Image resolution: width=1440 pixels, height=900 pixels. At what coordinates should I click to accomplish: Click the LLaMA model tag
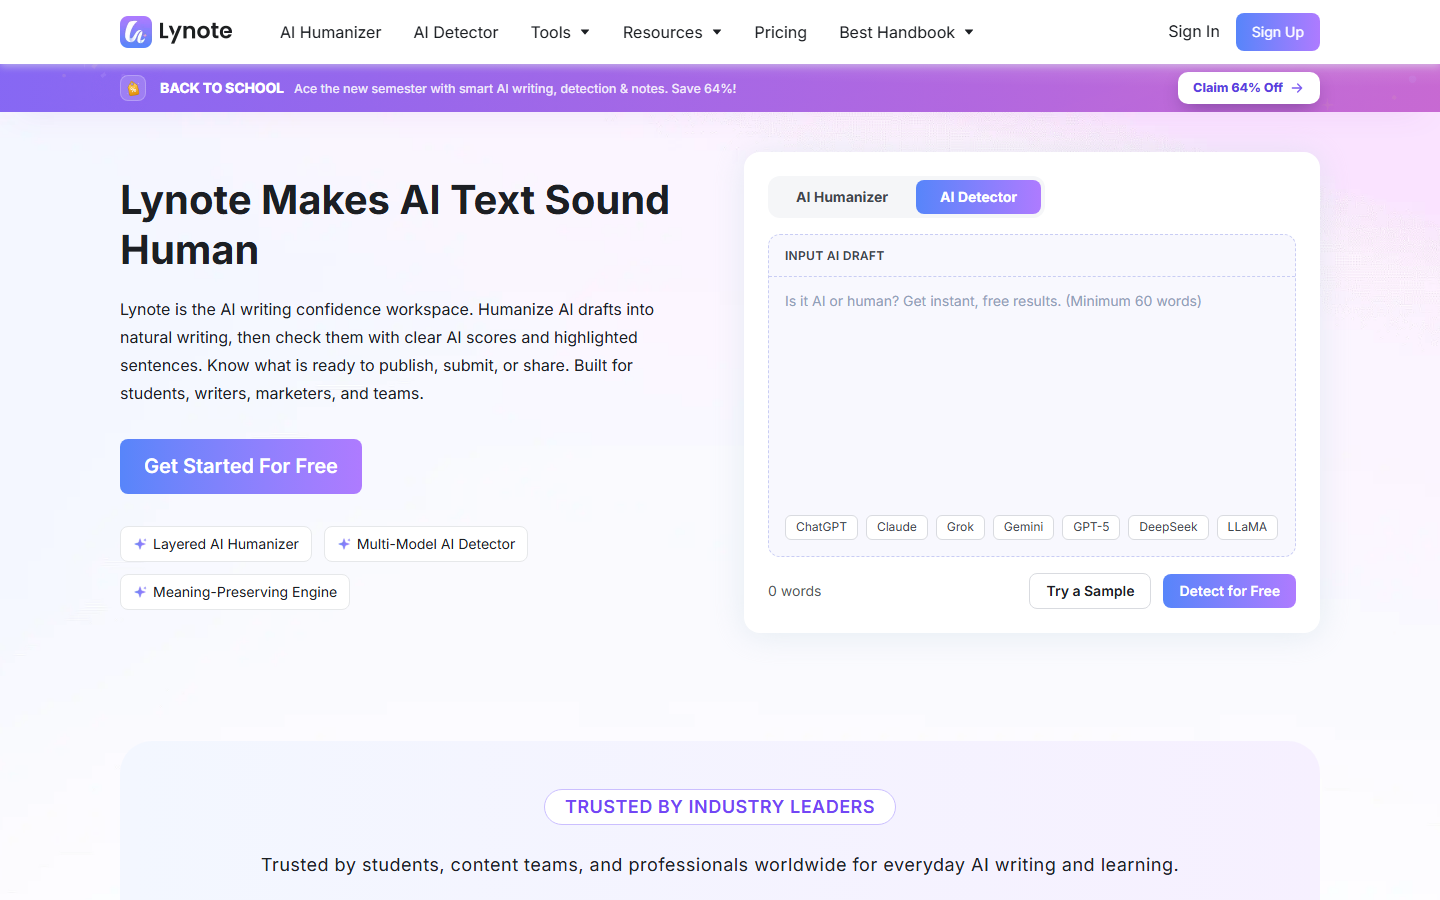coord(1247,527)
